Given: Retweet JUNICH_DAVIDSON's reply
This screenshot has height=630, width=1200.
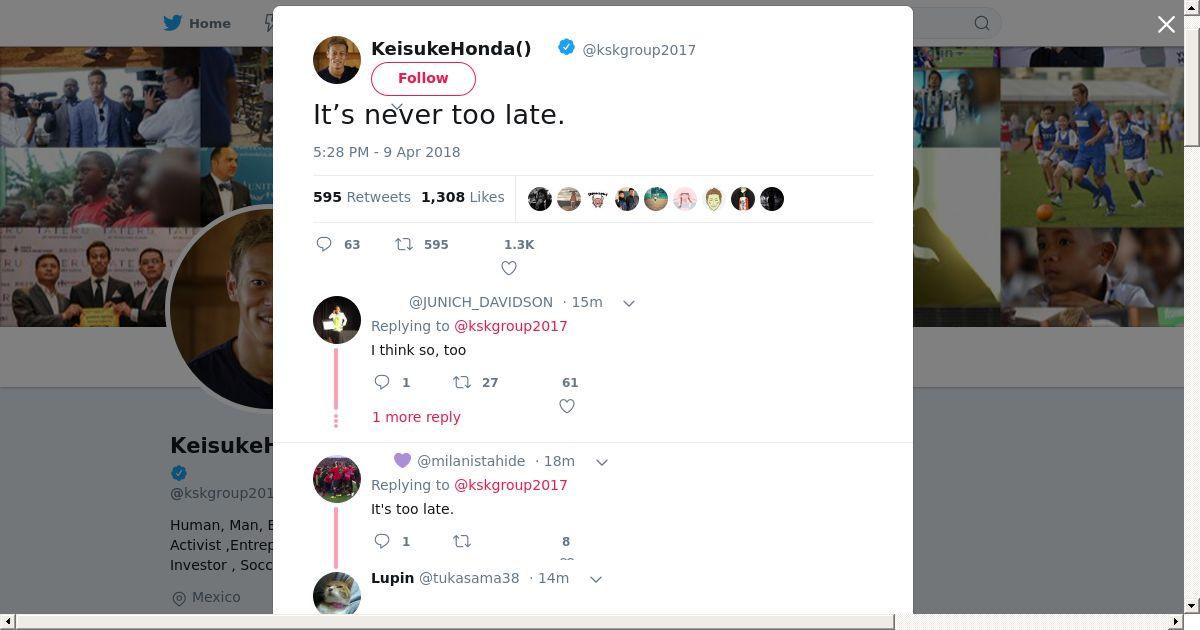Looking at the screenshot, I should click(x=462, y=382).
